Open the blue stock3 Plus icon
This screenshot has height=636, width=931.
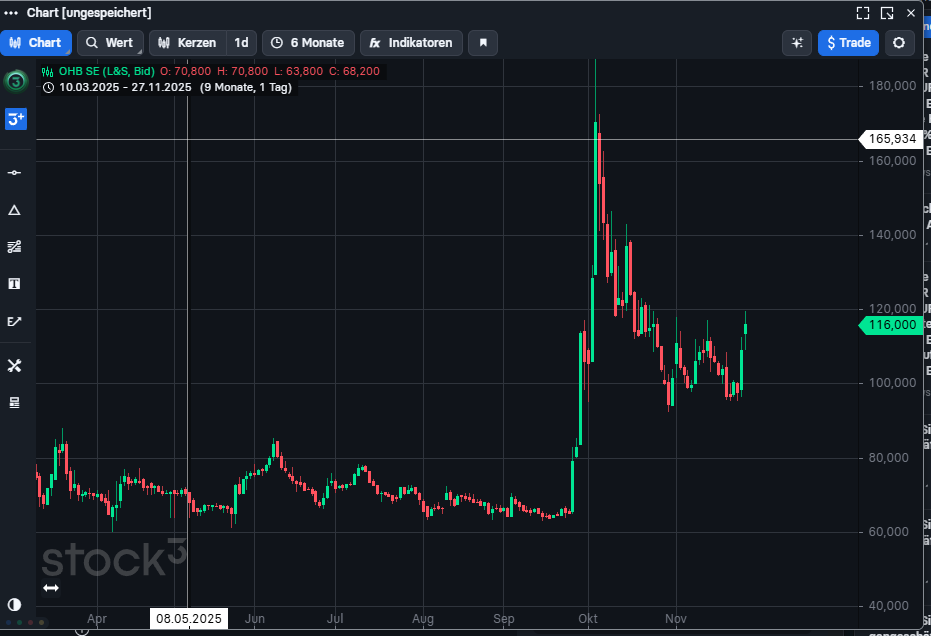[15, 119]
